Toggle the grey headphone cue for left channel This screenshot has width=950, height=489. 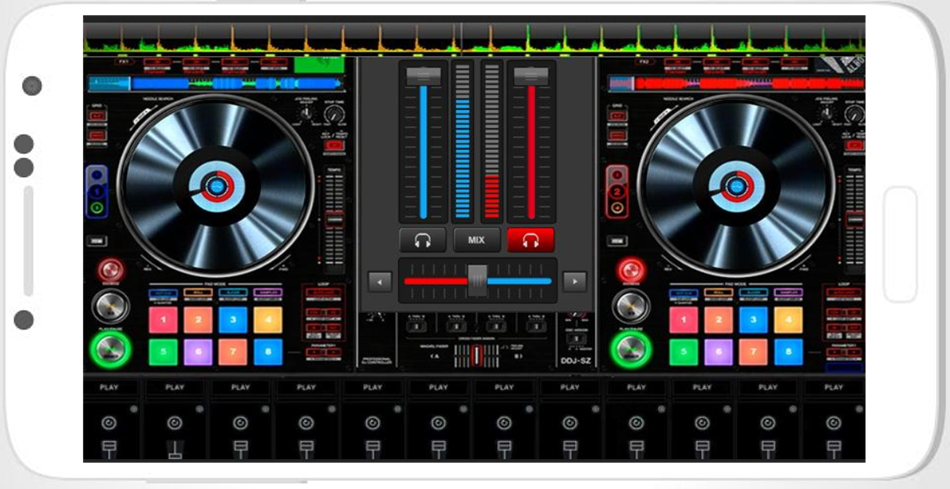[x=422, y=240]
